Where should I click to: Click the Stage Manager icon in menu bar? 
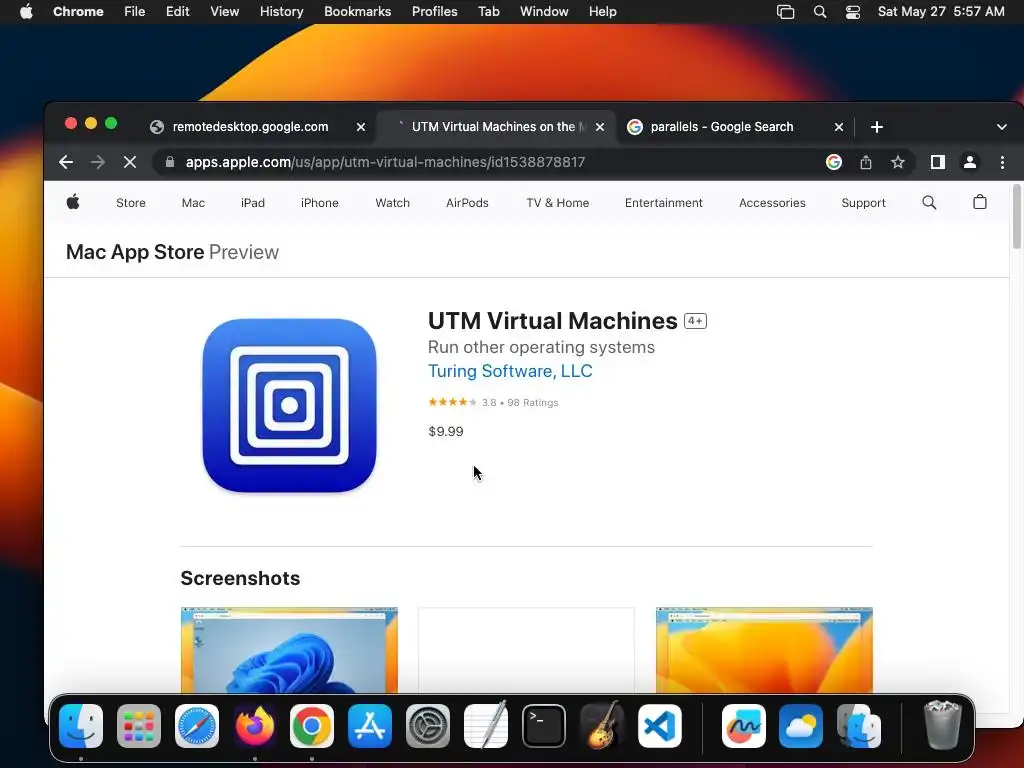(x=786, y=12)
